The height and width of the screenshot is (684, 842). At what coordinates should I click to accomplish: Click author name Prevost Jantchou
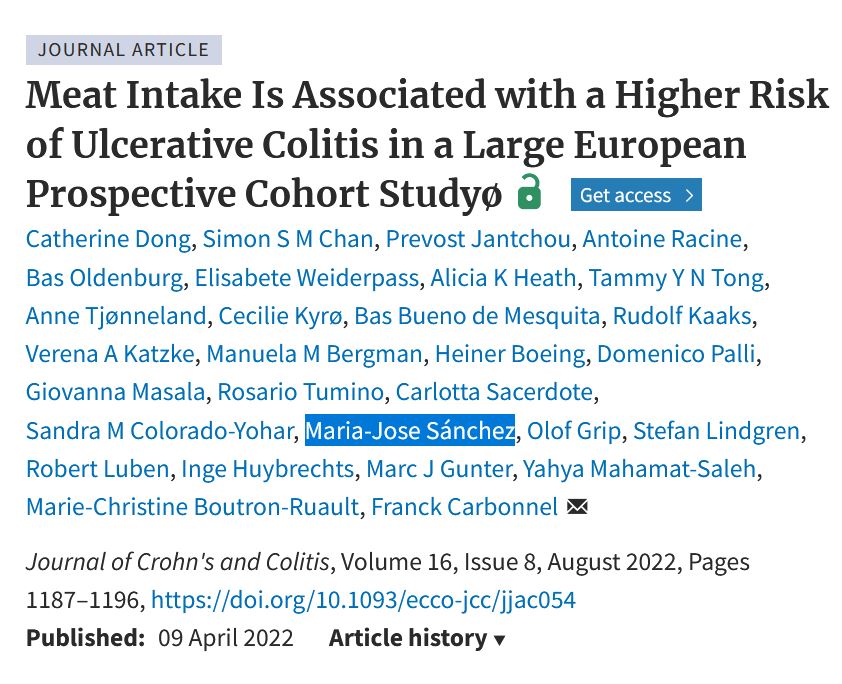478,239
